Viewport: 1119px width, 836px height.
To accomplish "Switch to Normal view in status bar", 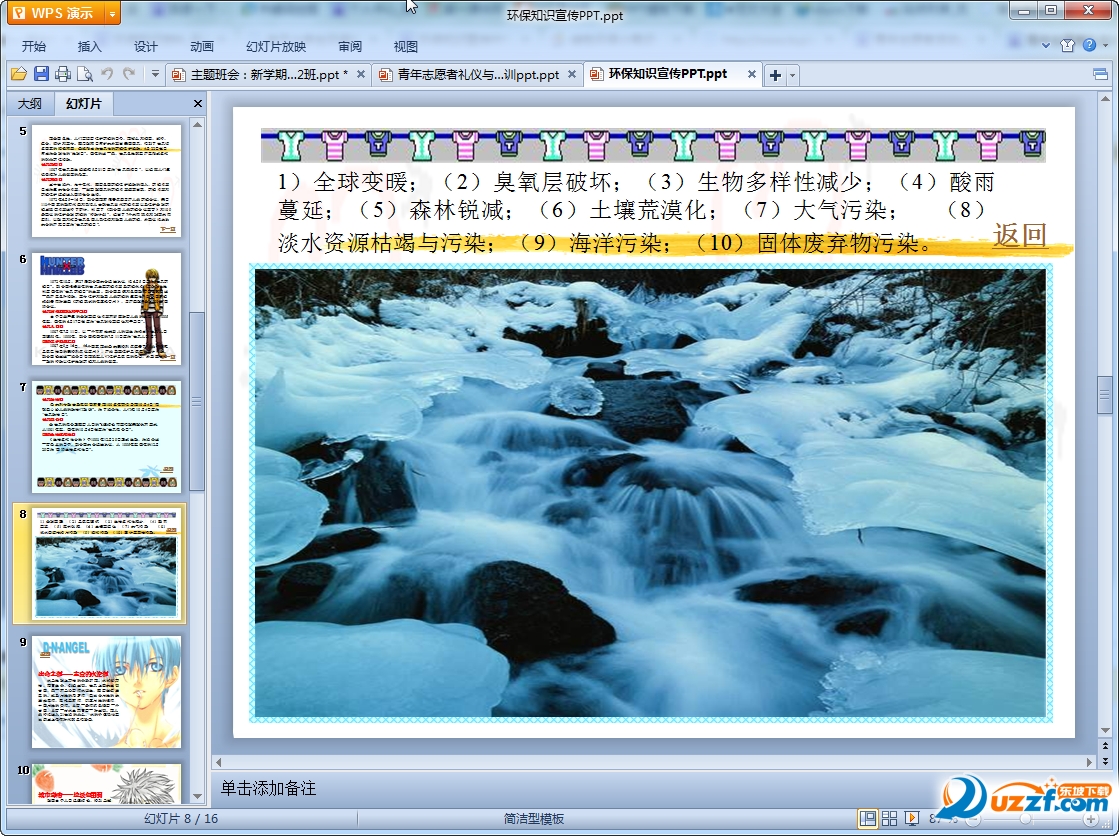I will (x=868, y=818).
